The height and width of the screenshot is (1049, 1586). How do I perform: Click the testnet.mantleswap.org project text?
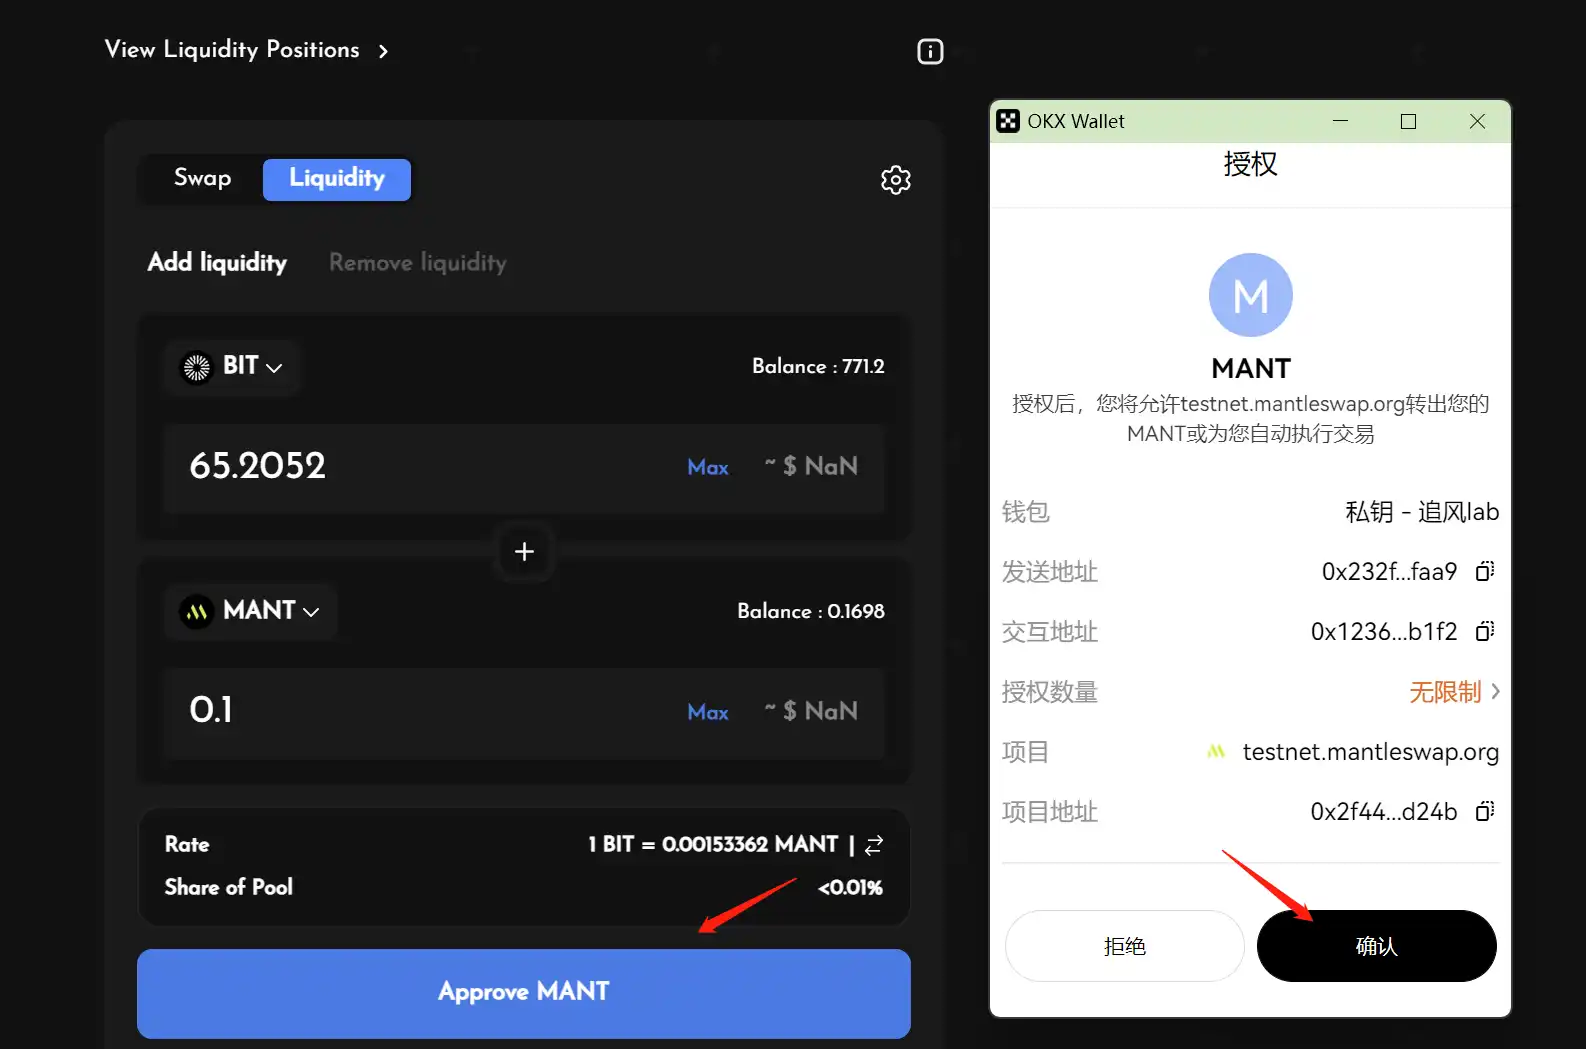(x=1370, y=752)
